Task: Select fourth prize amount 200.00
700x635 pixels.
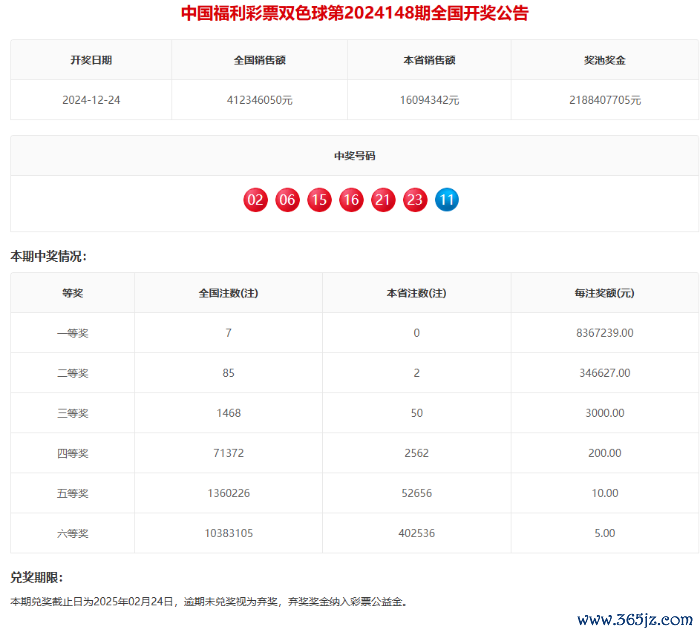Action: [604, 453]
